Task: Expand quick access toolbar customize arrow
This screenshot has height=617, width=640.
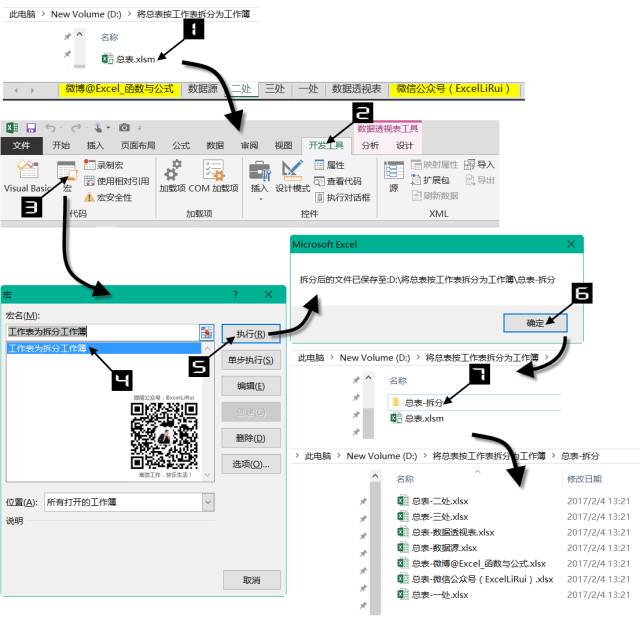Action: tap(140, 128)
